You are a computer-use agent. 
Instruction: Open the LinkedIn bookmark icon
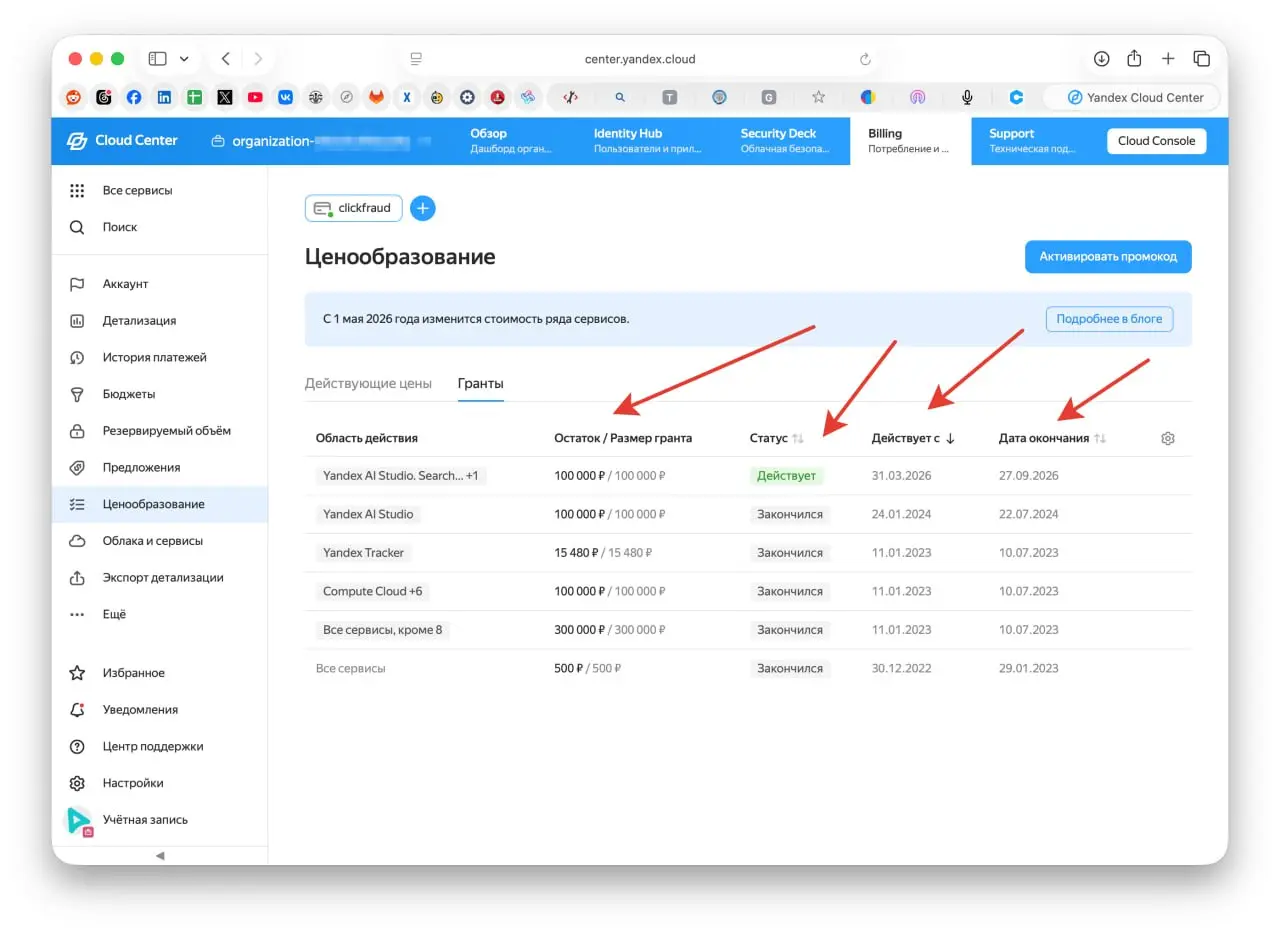coord(164,97)
